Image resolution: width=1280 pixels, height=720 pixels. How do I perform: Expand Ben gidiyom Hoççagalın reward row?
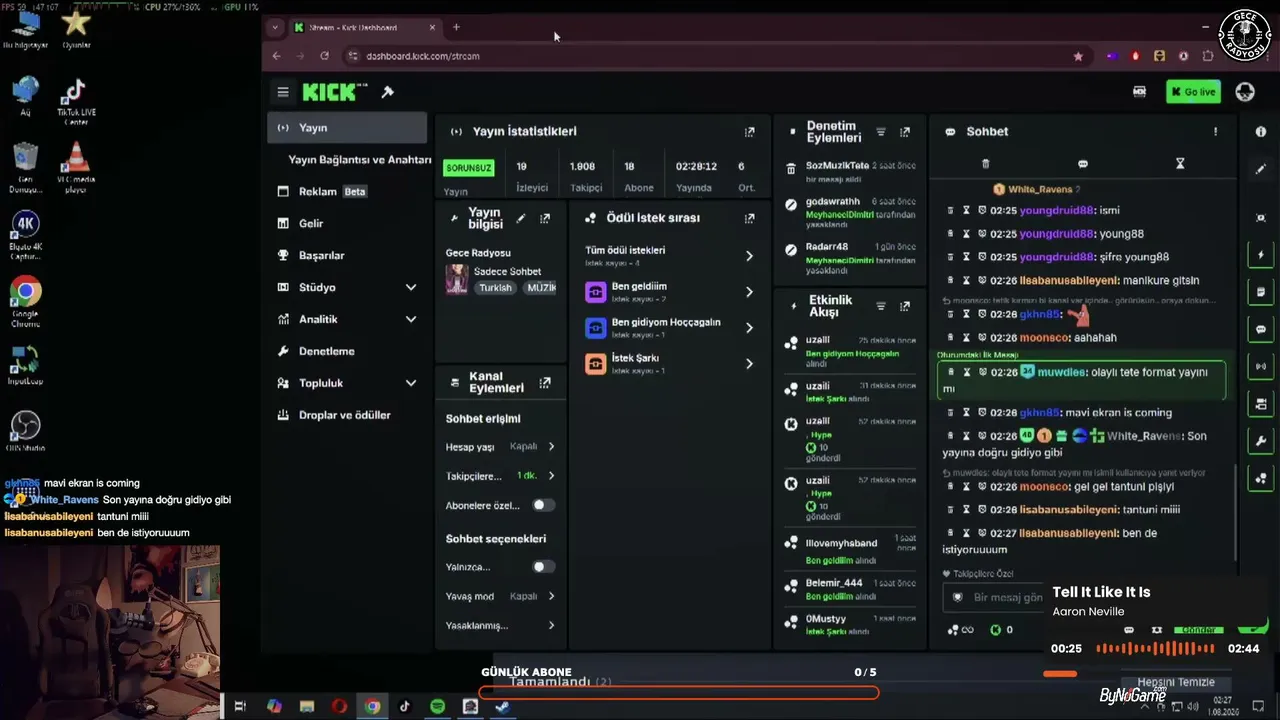(670, 327)
